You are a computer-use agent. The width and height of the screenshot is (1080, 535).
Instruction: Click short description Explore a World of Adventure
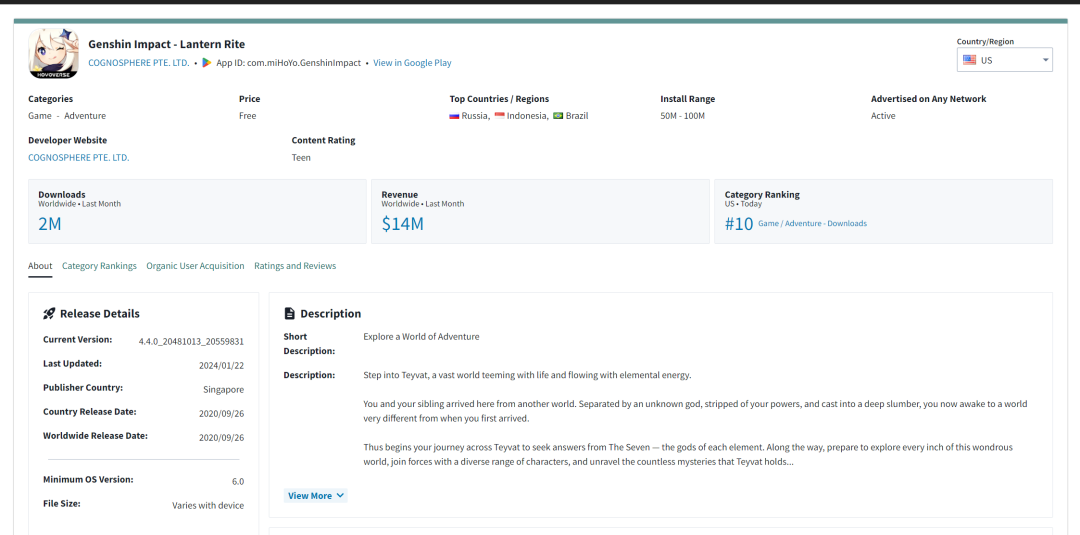pos(422,337)
